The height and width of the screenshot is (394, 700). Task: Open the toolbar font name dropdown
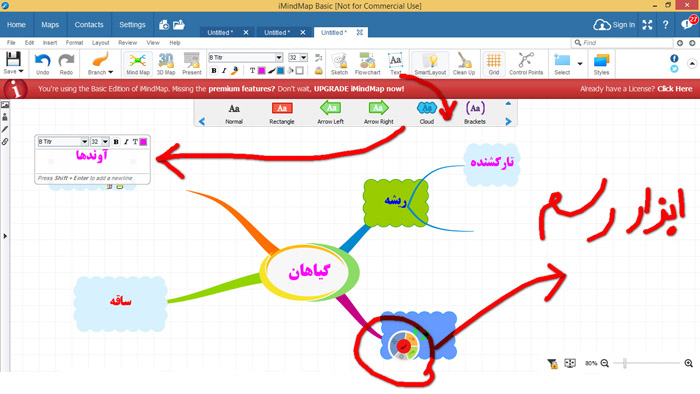[279, 58]
